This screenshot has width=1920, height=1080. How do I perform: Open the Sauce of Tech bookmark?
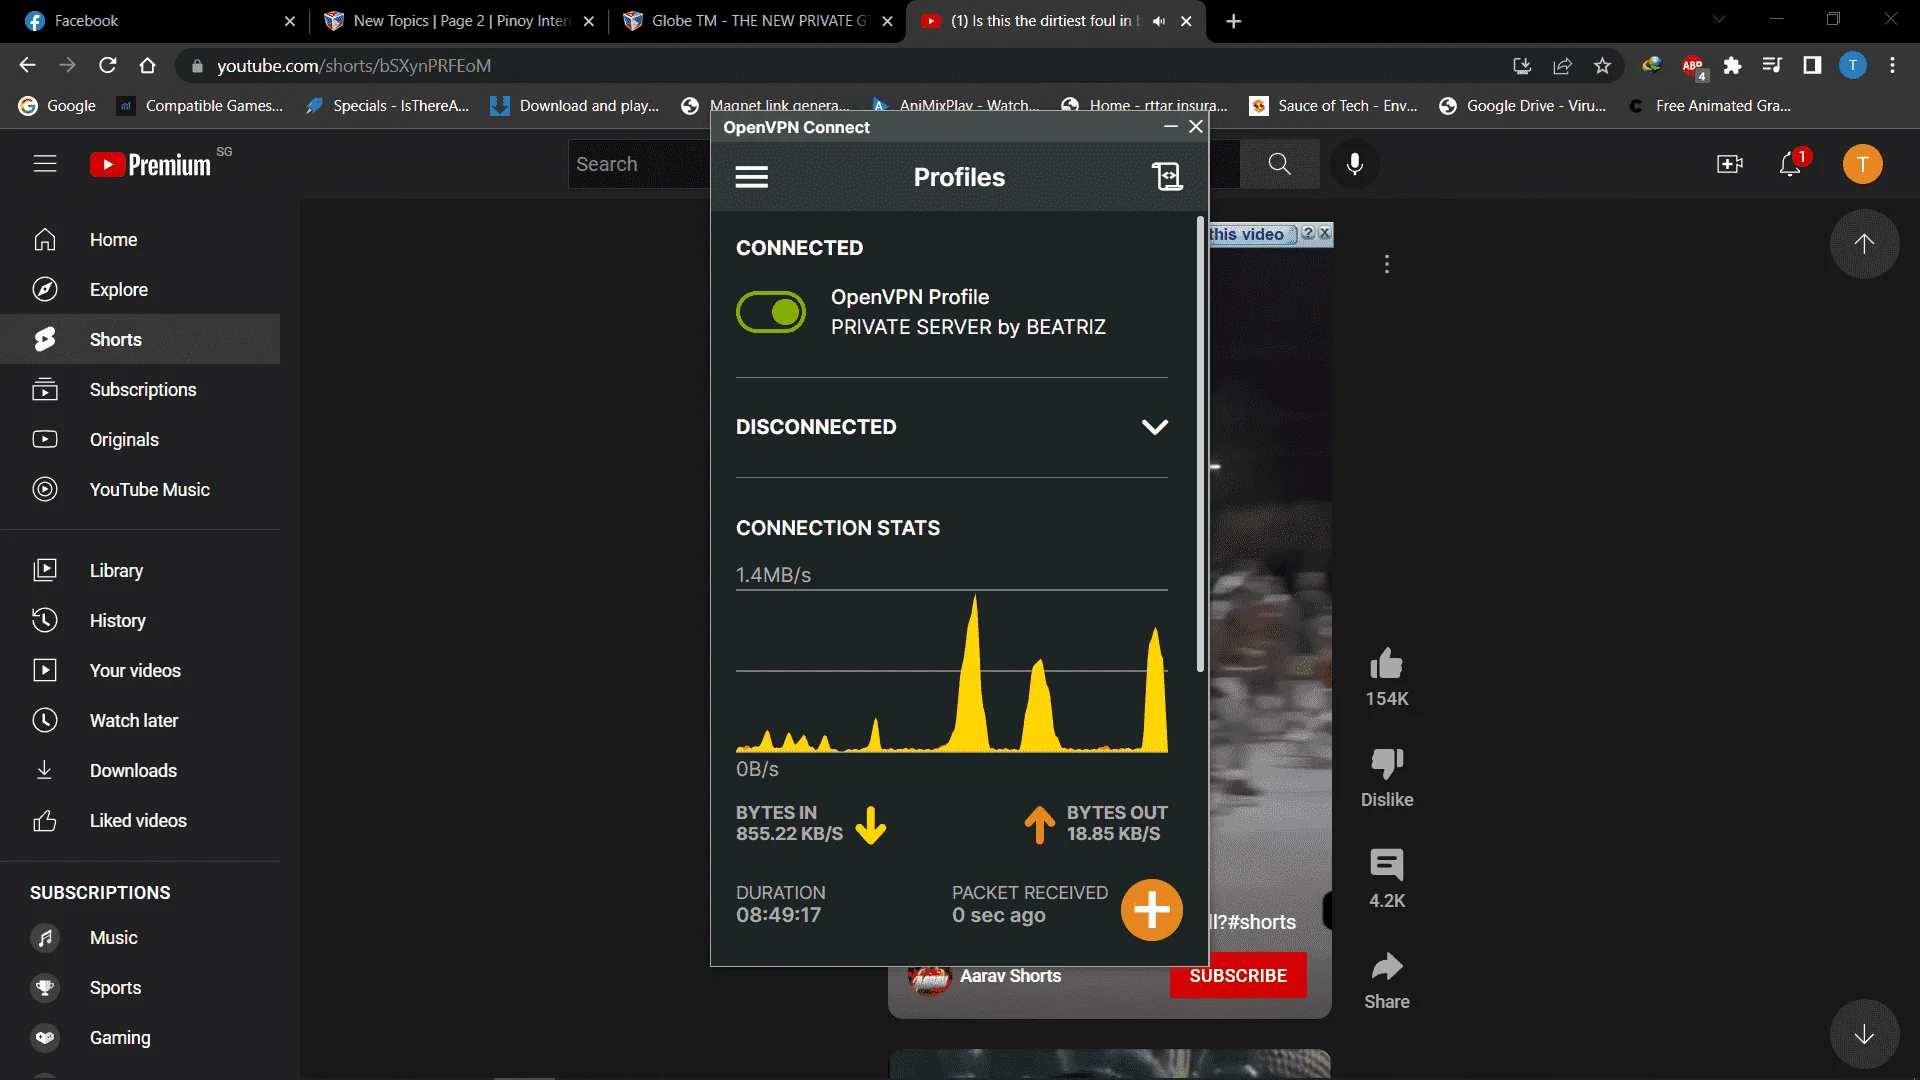(x=1334, y=106)
